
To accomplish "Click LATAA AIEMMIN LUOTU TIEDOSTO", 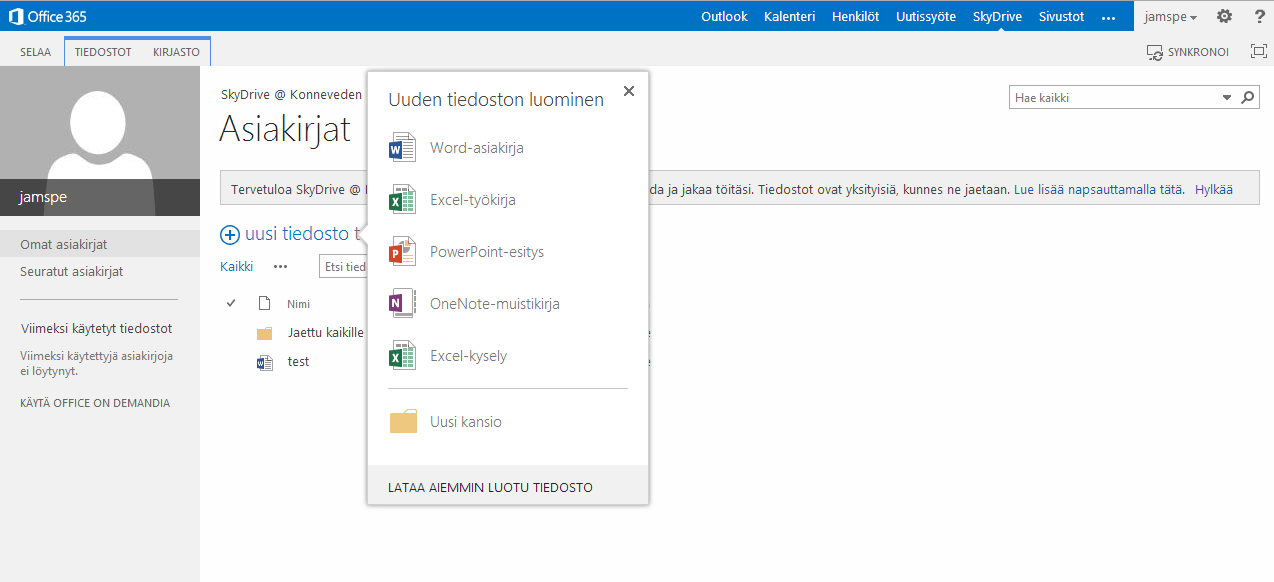I will 490,488.
